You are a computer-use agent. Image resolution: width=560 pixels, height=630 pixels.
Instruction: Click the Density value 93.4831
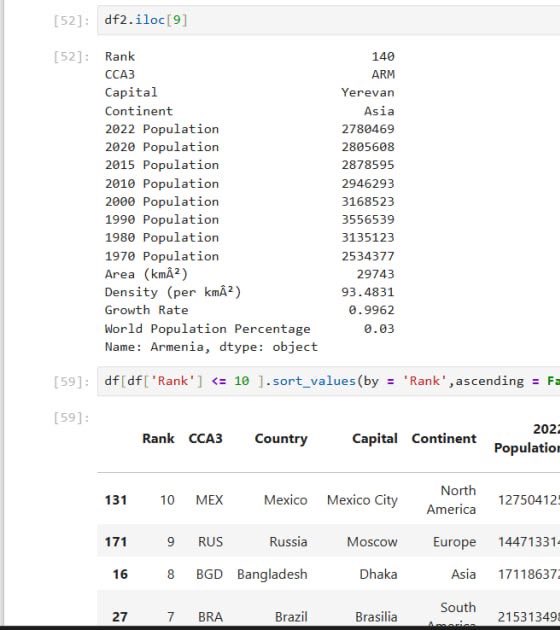point(368,292)
